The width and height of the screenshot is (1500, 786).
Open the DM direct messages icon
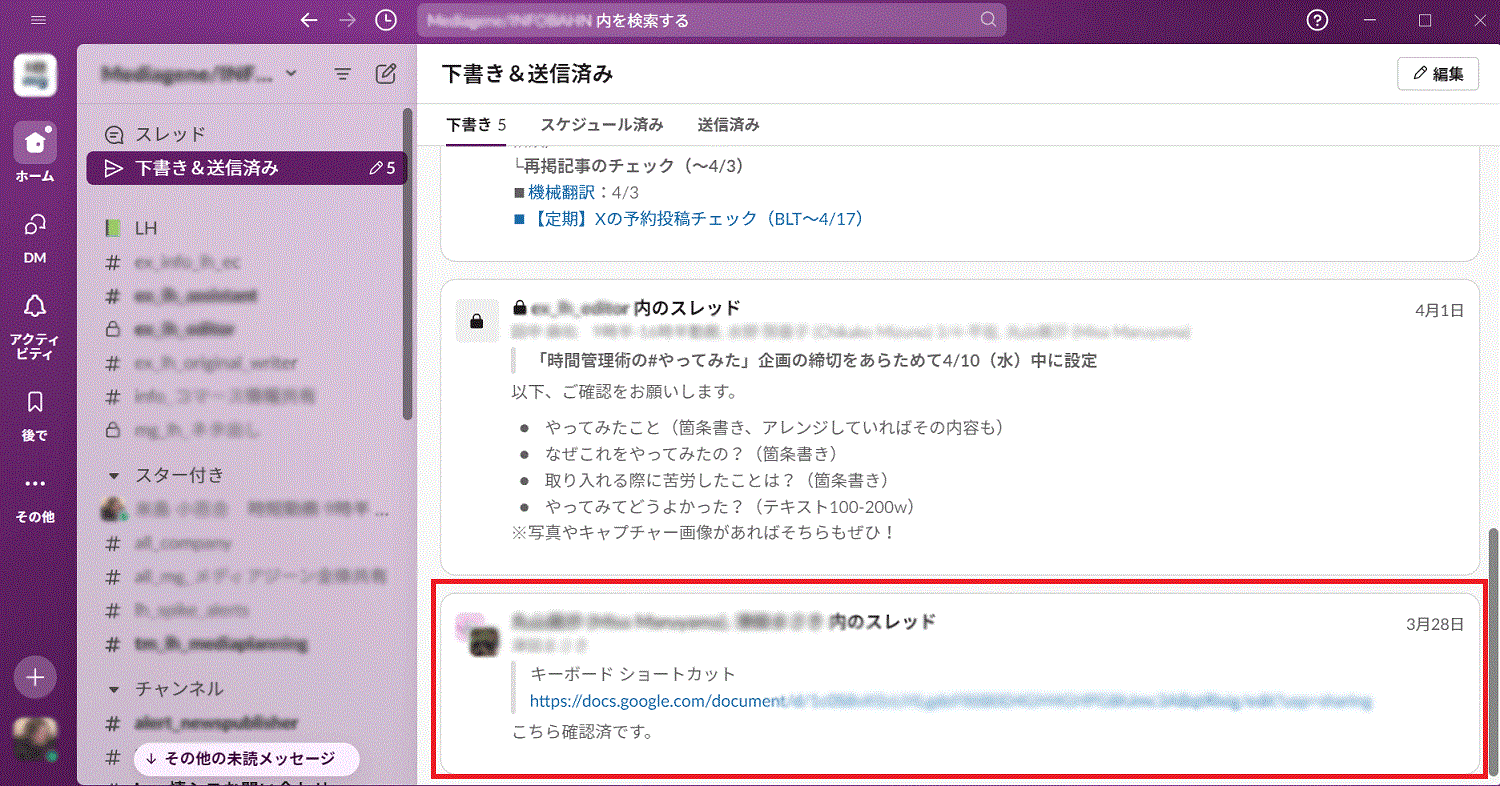(x=35, y=226)
